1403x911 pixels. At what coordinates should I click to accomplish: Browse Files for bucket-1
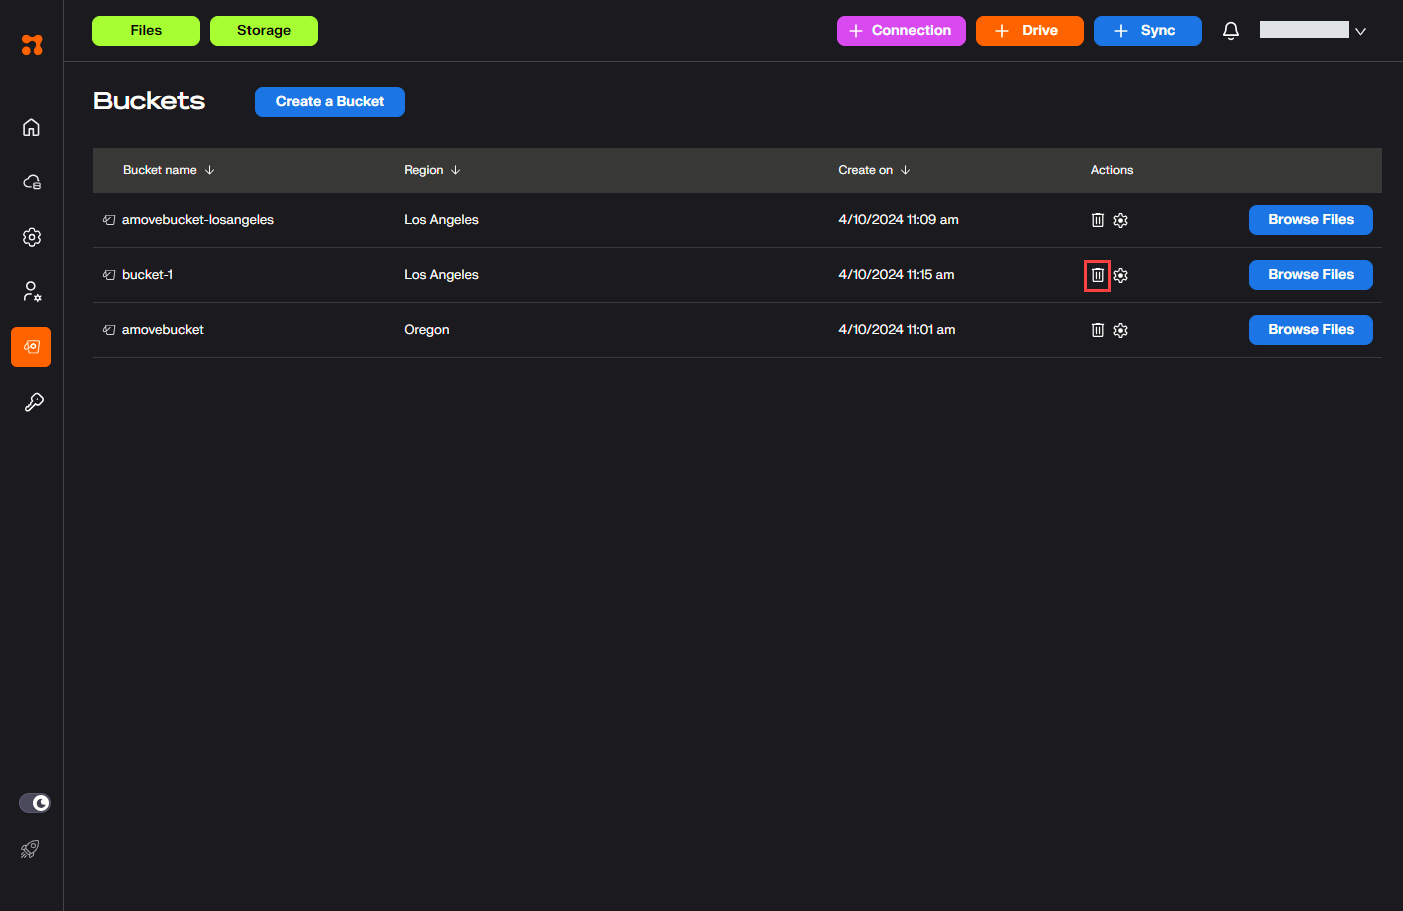(1310, 275)
